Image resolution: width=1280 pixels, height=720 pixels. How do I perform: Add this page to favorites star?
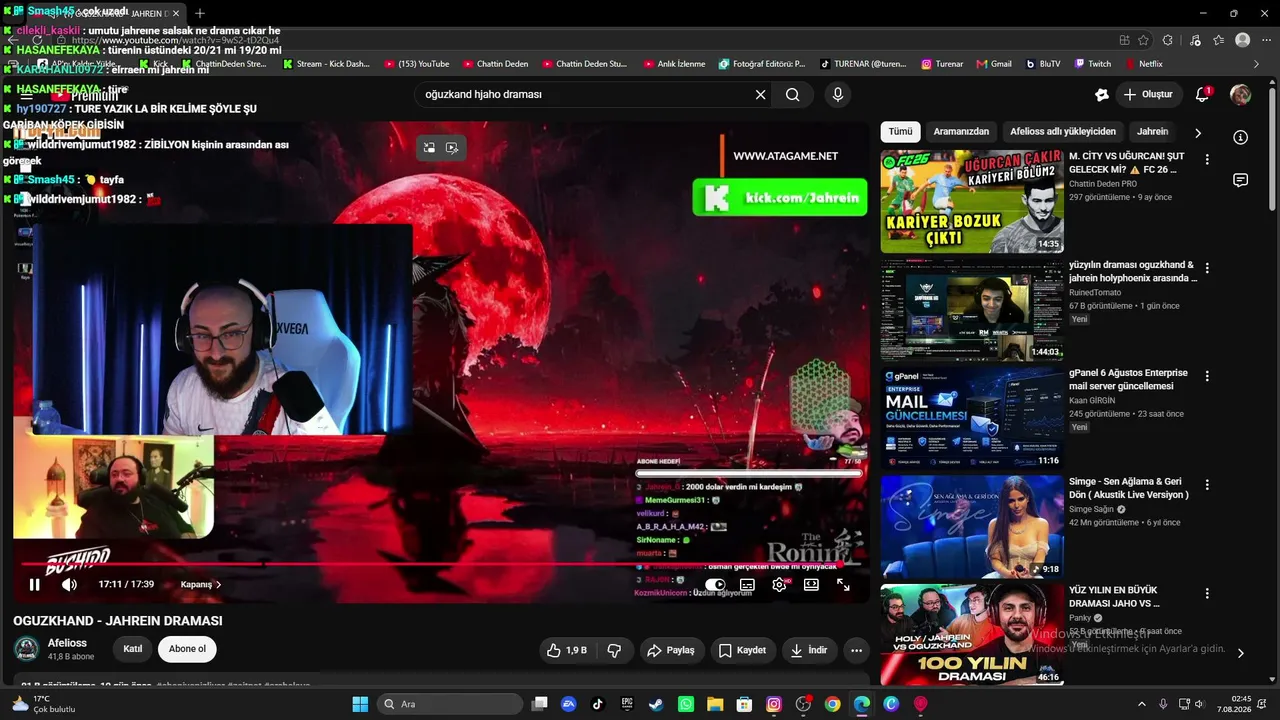(x=1144, y=40)
